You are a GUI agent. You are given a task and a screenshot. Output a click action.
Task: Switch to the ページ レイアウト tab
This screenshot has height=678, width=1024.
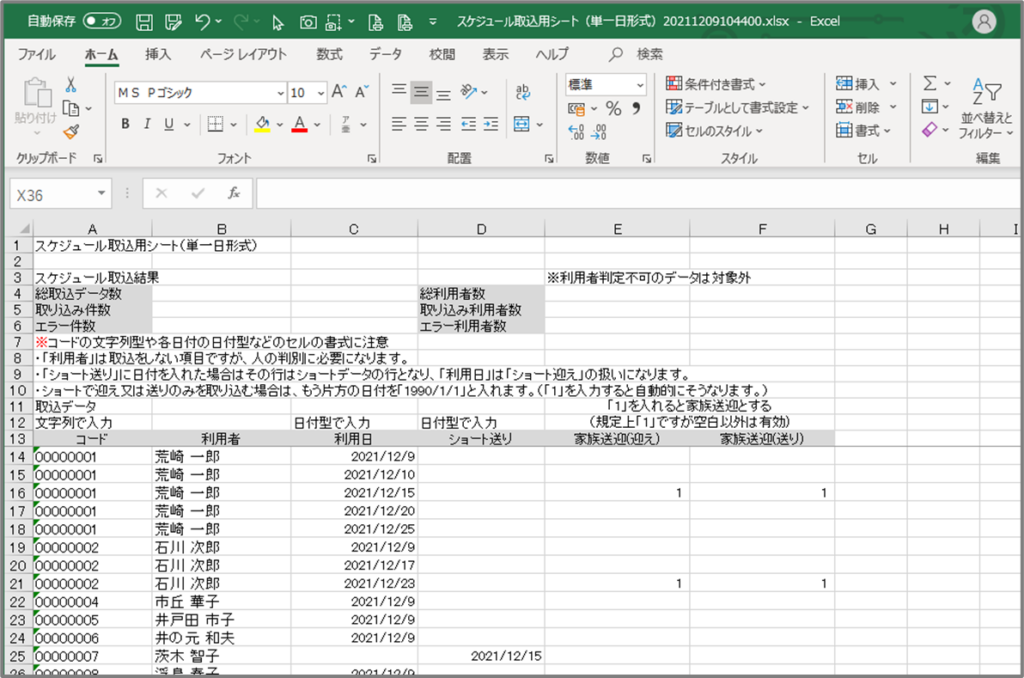point(243,54)
